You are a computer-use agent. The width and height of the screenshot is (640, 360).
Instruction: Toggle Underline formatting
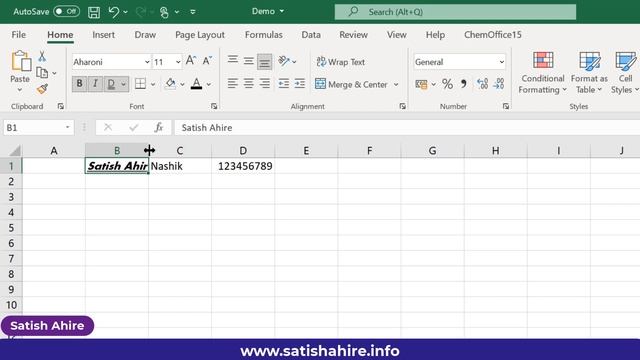111,84
